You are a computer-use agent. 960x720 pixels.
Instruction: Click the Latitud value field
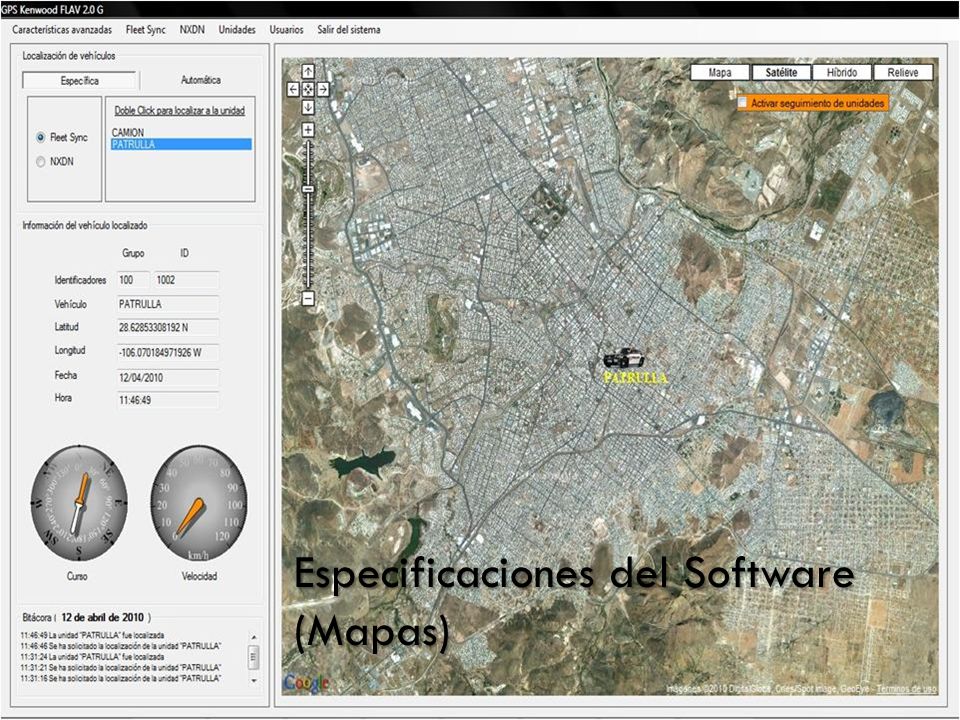pos(168,328)
